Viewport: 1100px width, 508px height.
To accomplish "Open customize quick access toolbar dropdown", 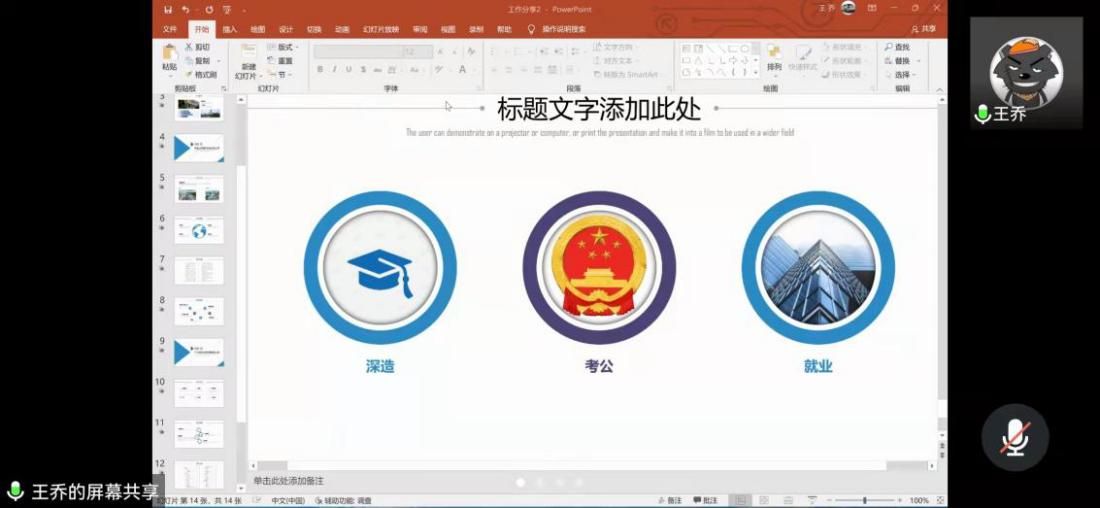I will tap(243, 11).
